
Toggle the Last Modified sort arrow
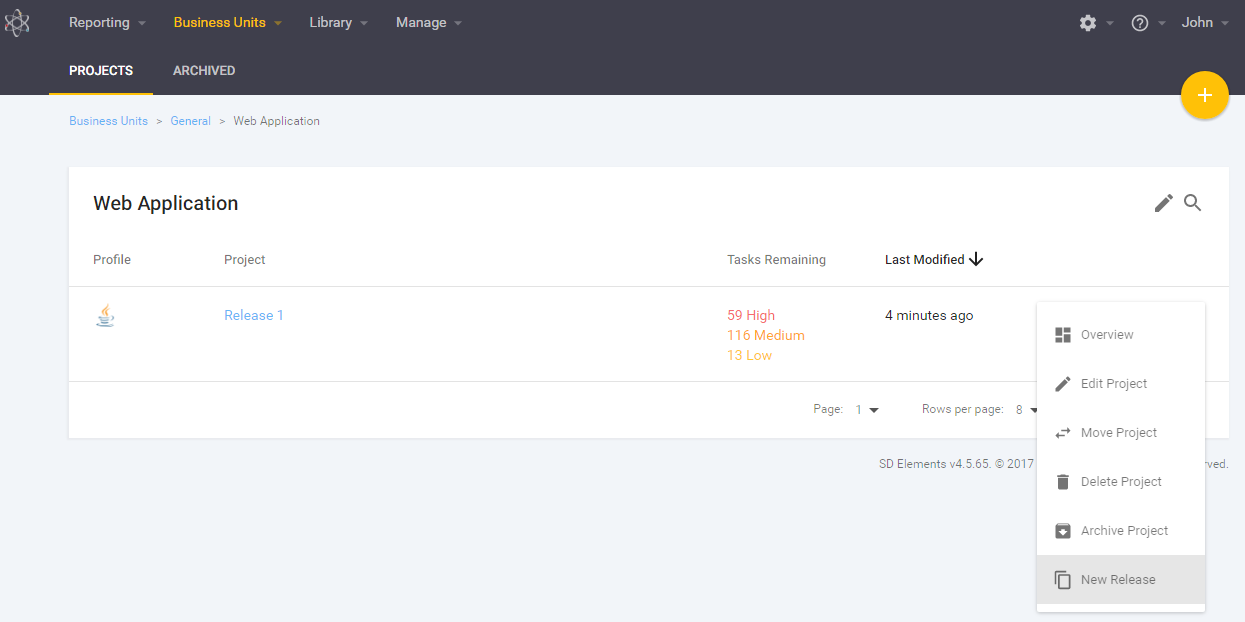(977, 260)
